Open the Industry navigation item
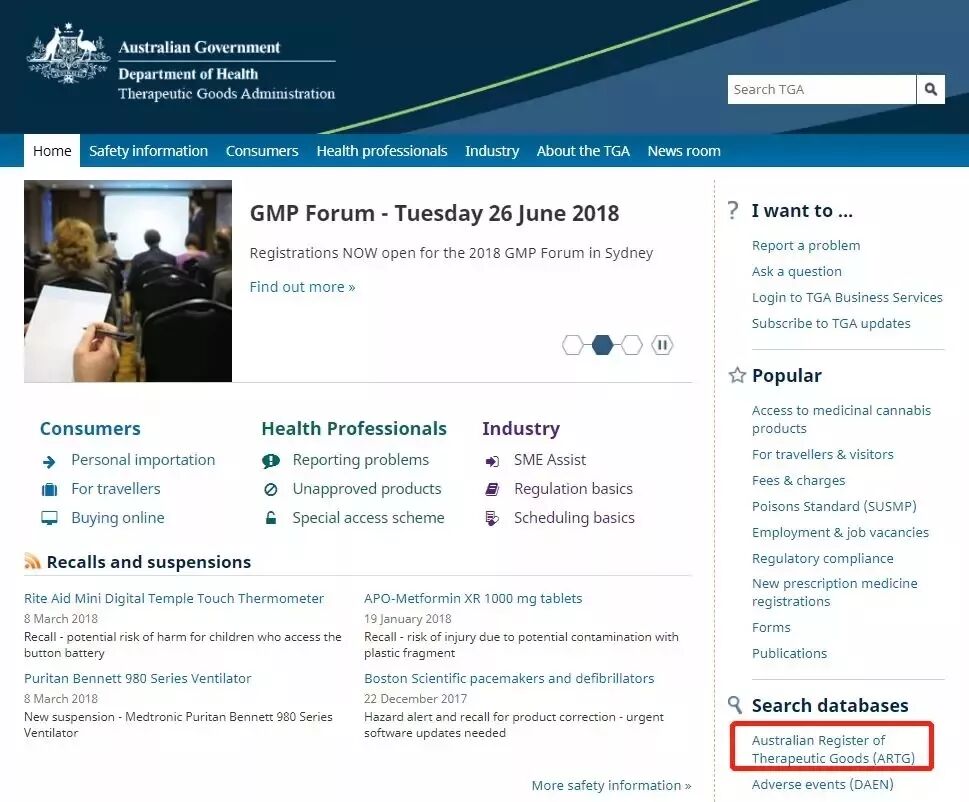 [x=492, y=151]
